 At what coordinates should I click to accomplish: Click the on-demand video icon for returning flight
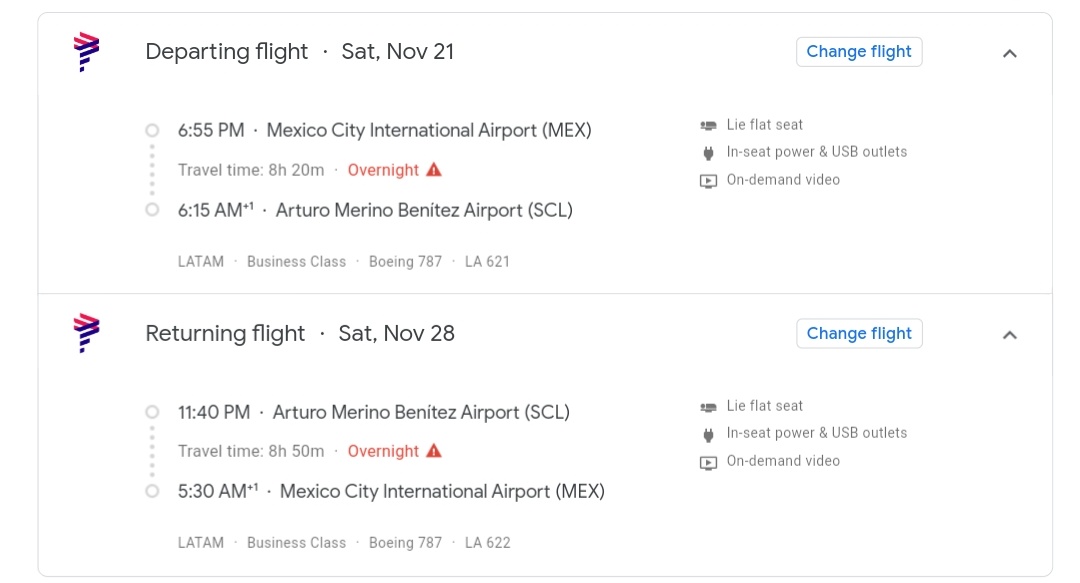pyautogui.click(x=709, y=462)
